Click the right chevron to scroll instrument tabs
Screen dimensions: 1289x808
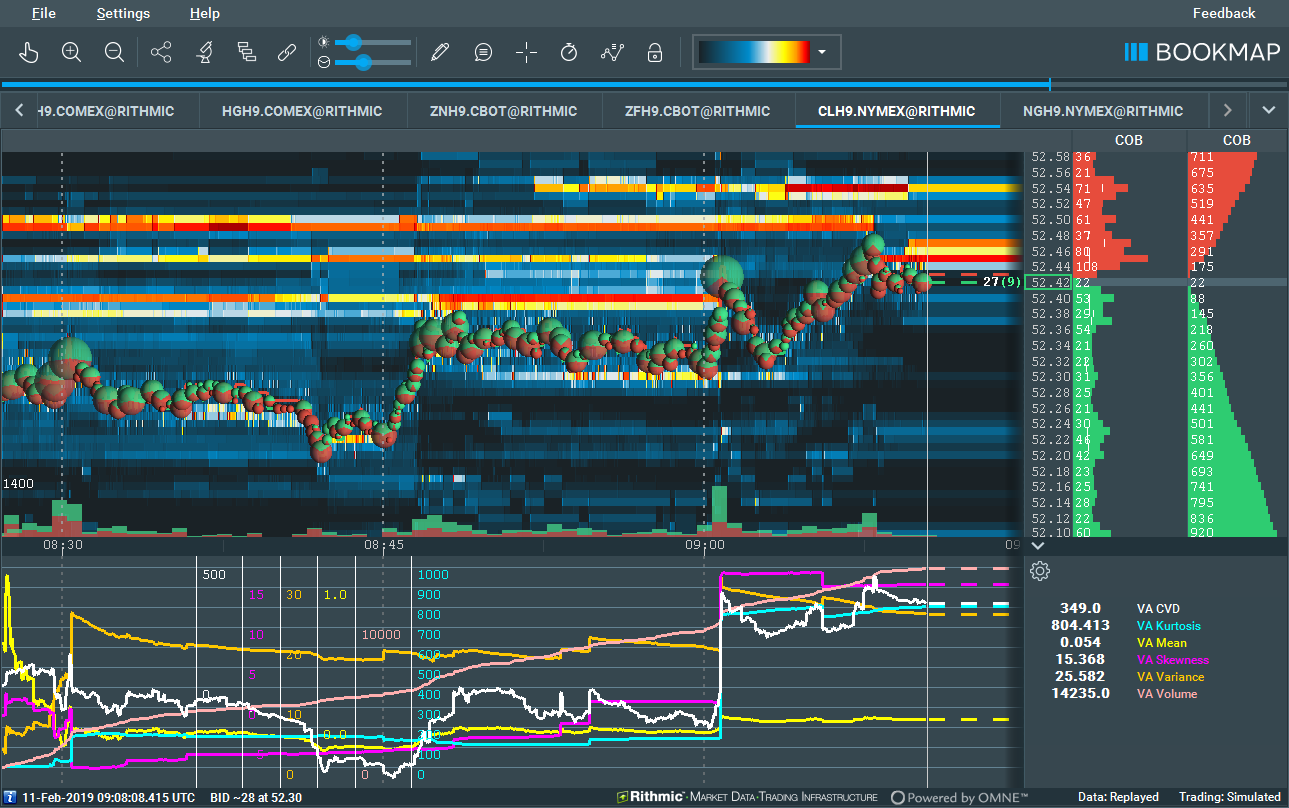(x=1227, y=110)
